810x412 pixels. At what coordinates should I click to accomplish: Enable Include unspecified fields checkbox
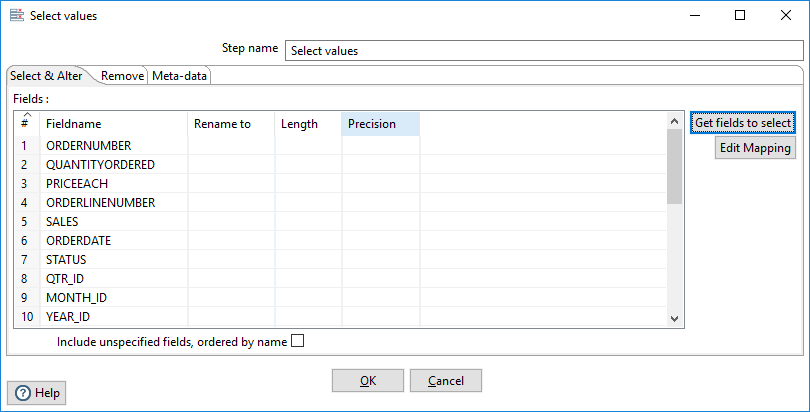297,341
